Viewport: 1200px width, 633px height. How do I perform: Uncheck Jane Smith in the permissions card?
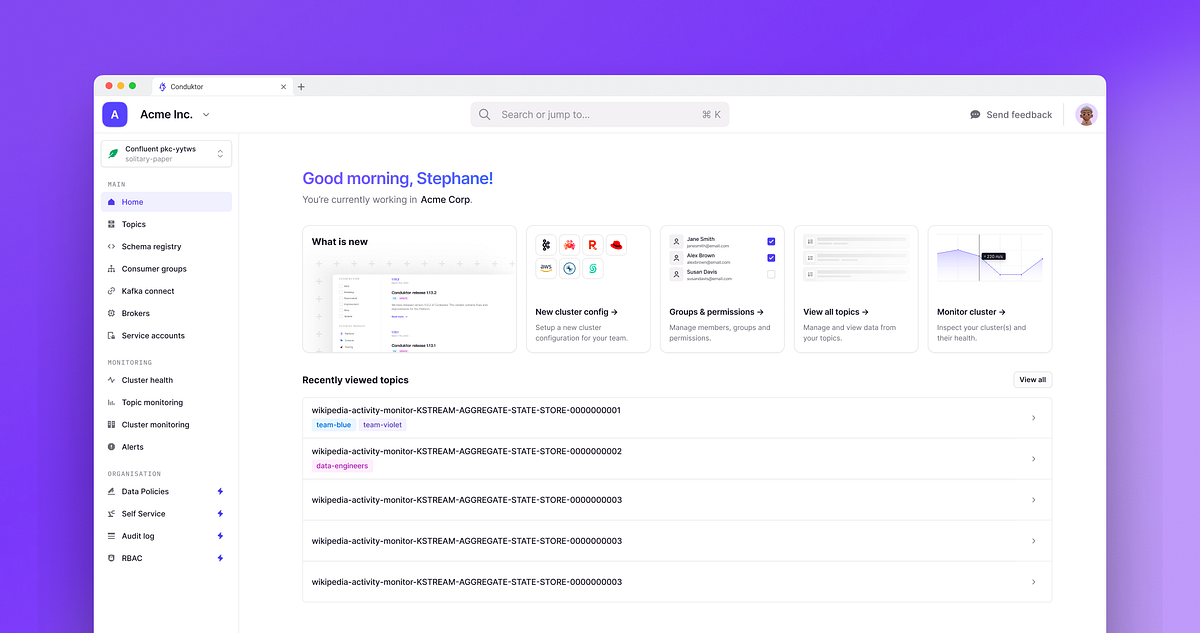[770, 242]
